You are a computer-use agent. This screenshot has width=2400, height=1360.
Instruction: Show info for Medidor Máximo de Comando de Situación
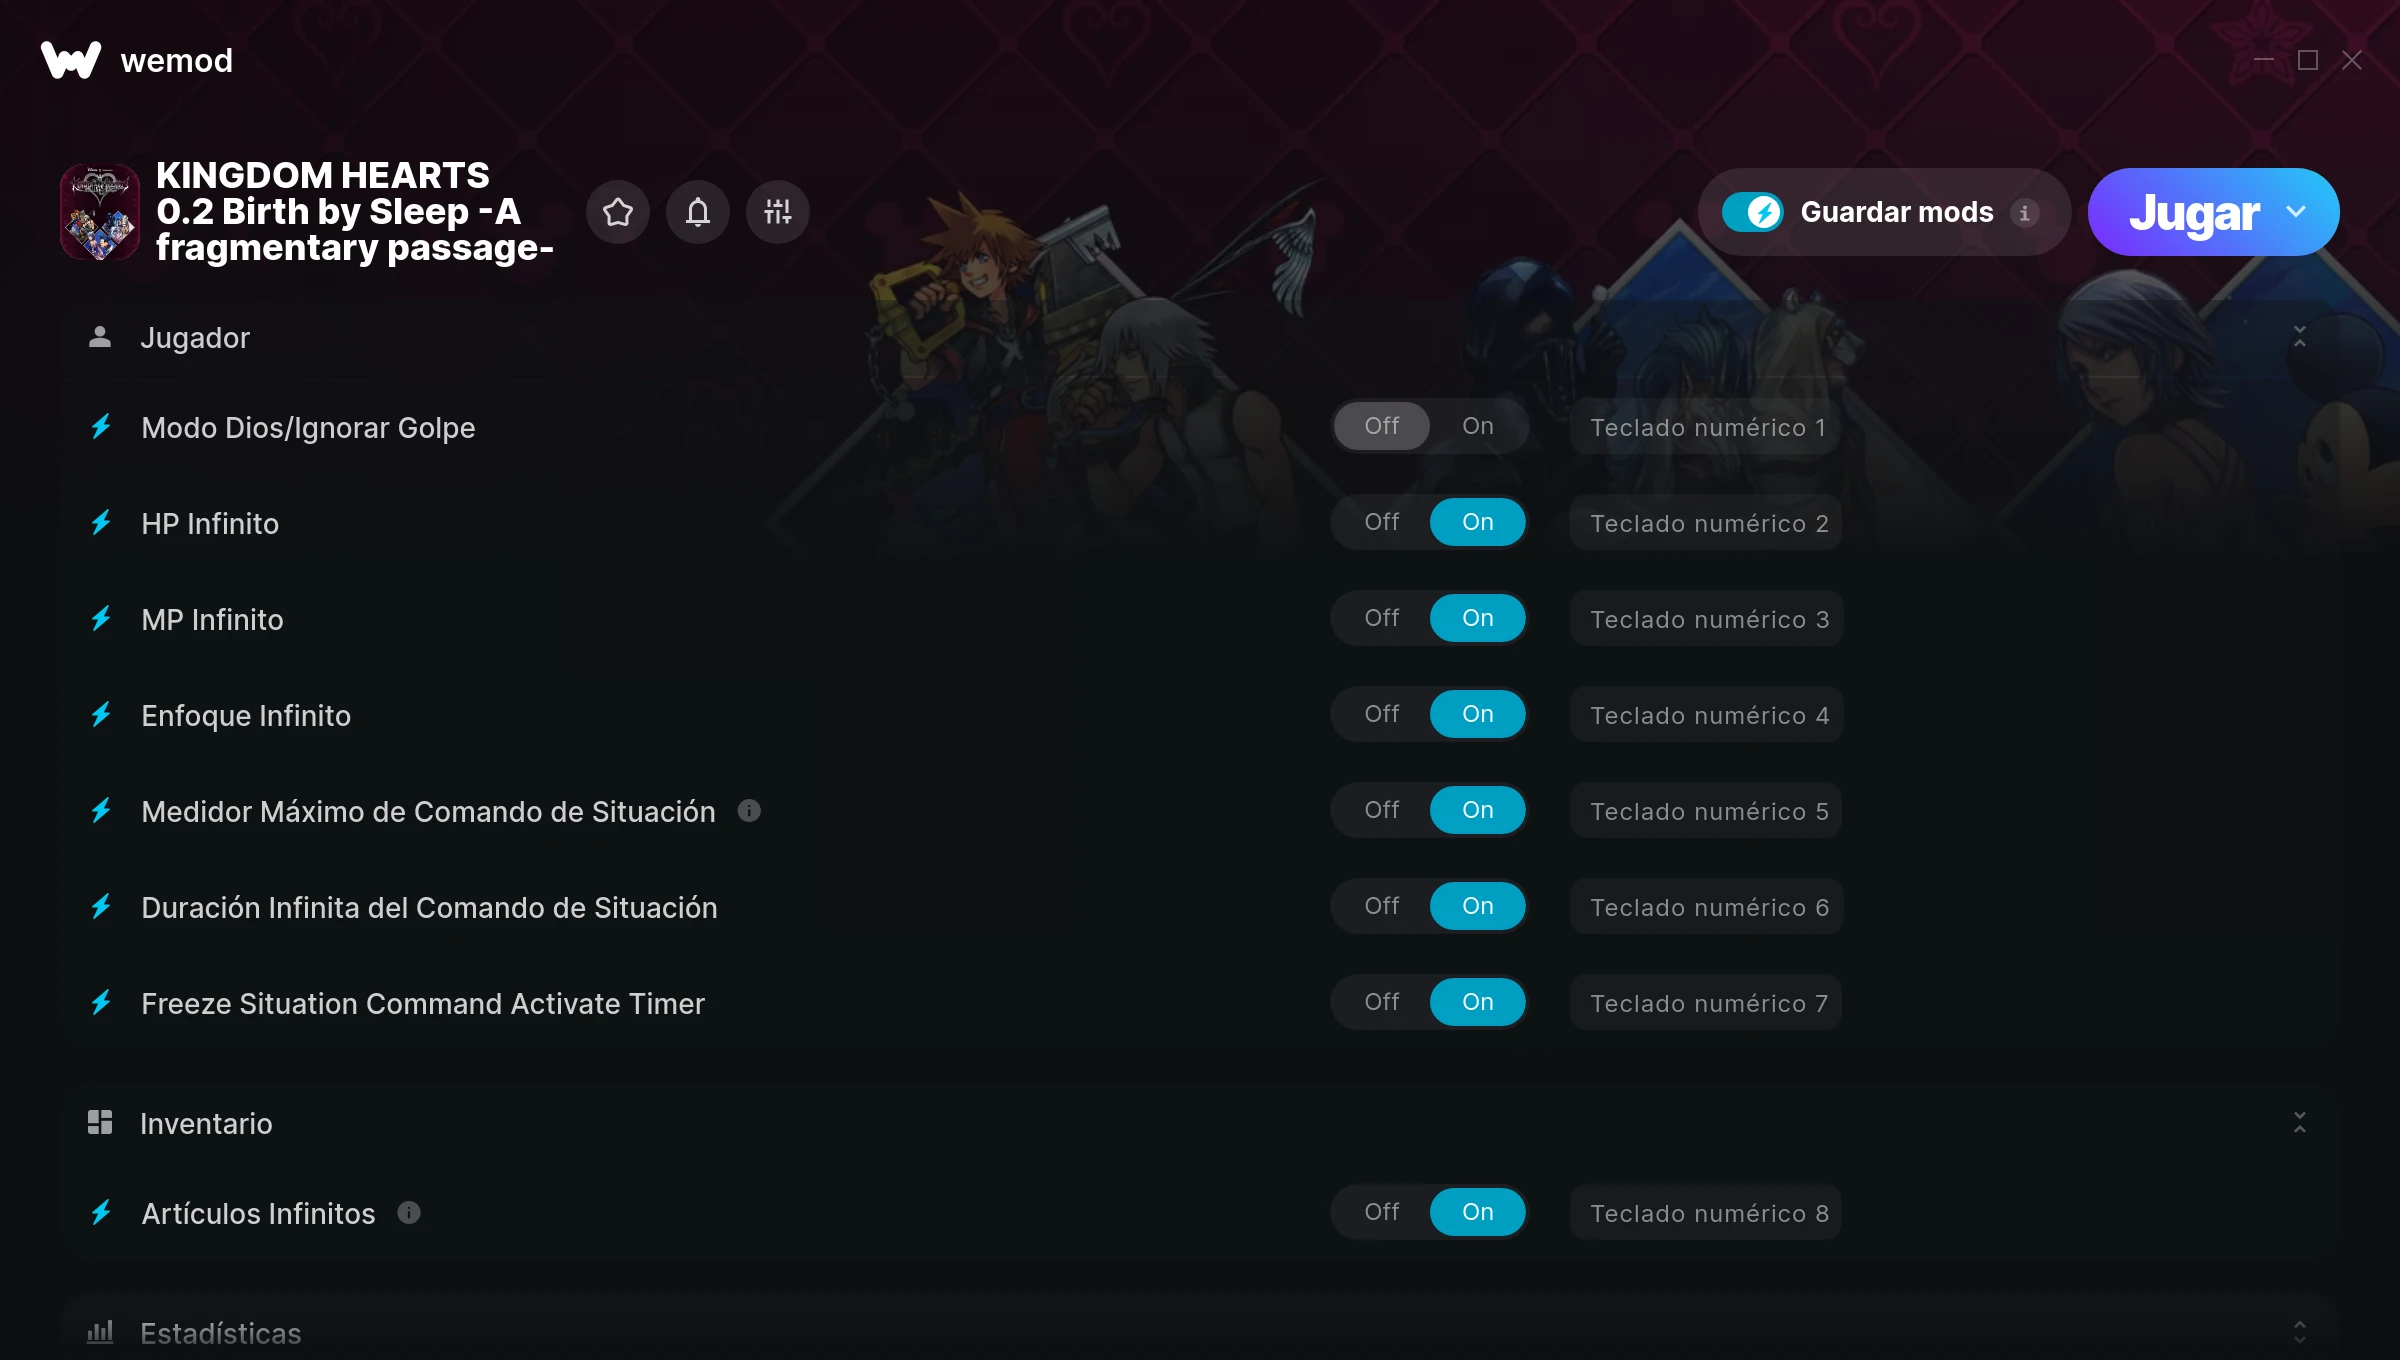pos(749,811)
